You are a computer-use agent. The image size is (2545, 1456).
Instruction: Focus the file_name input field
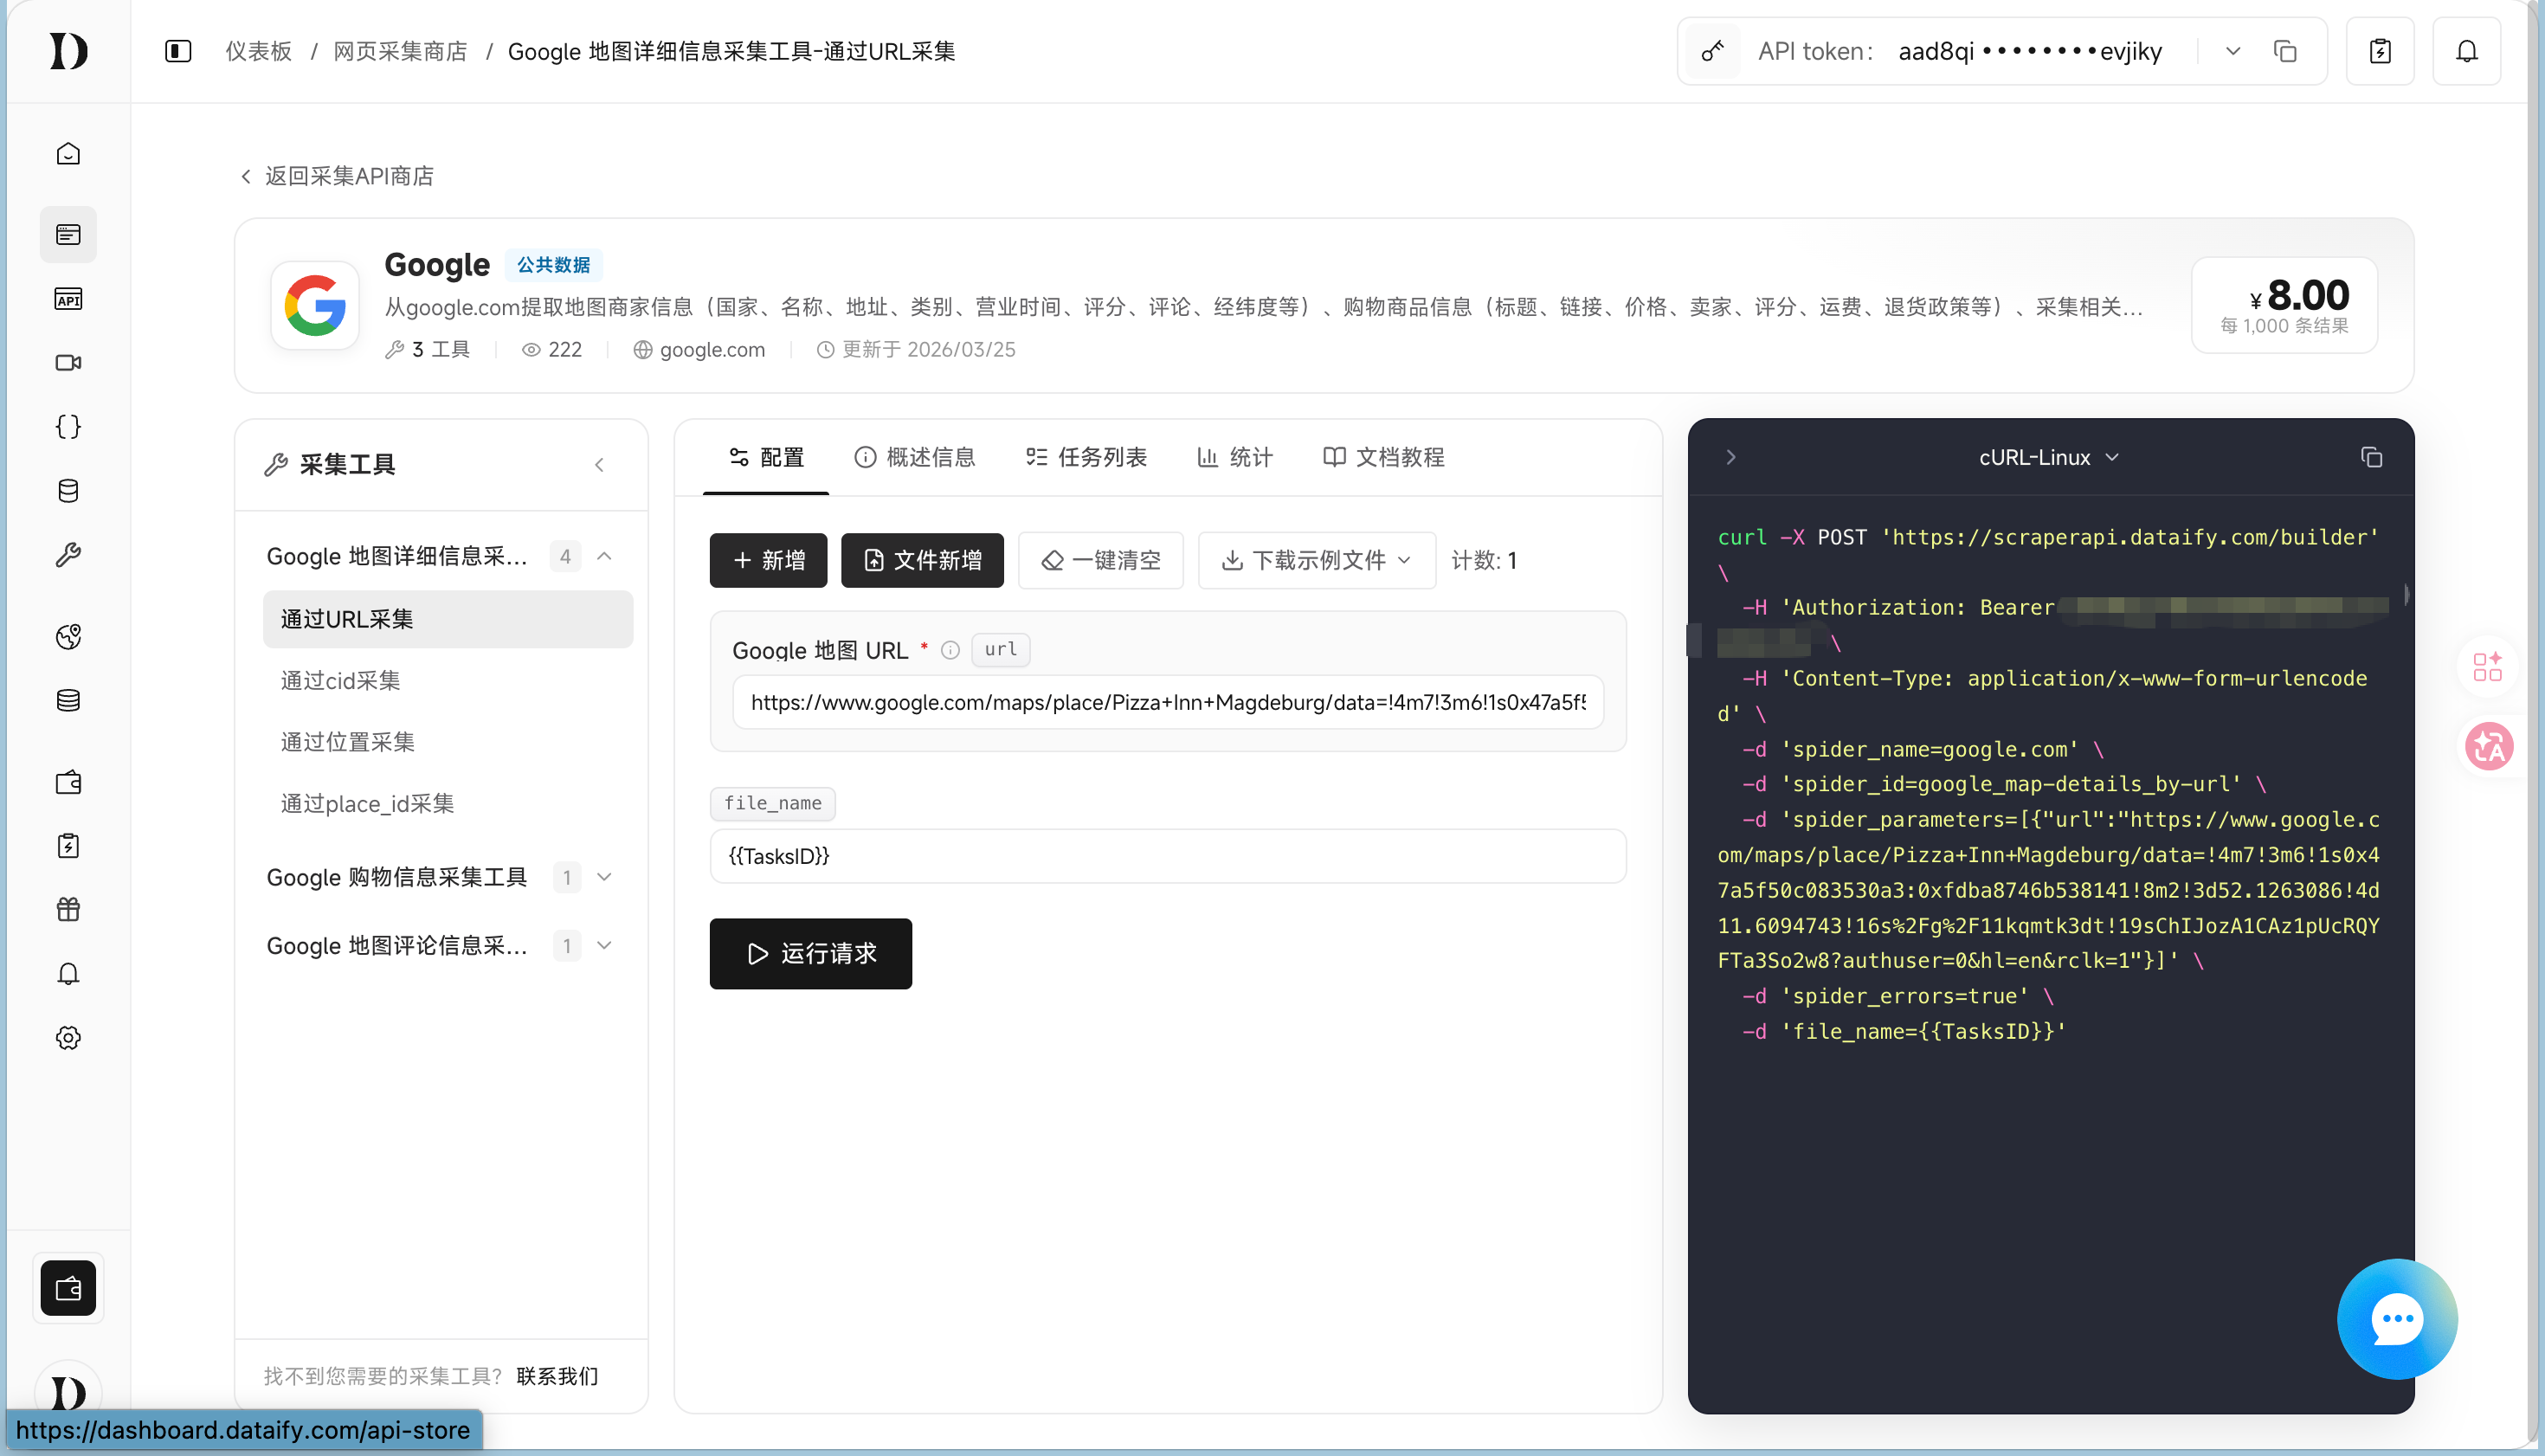pos(1168,856)
